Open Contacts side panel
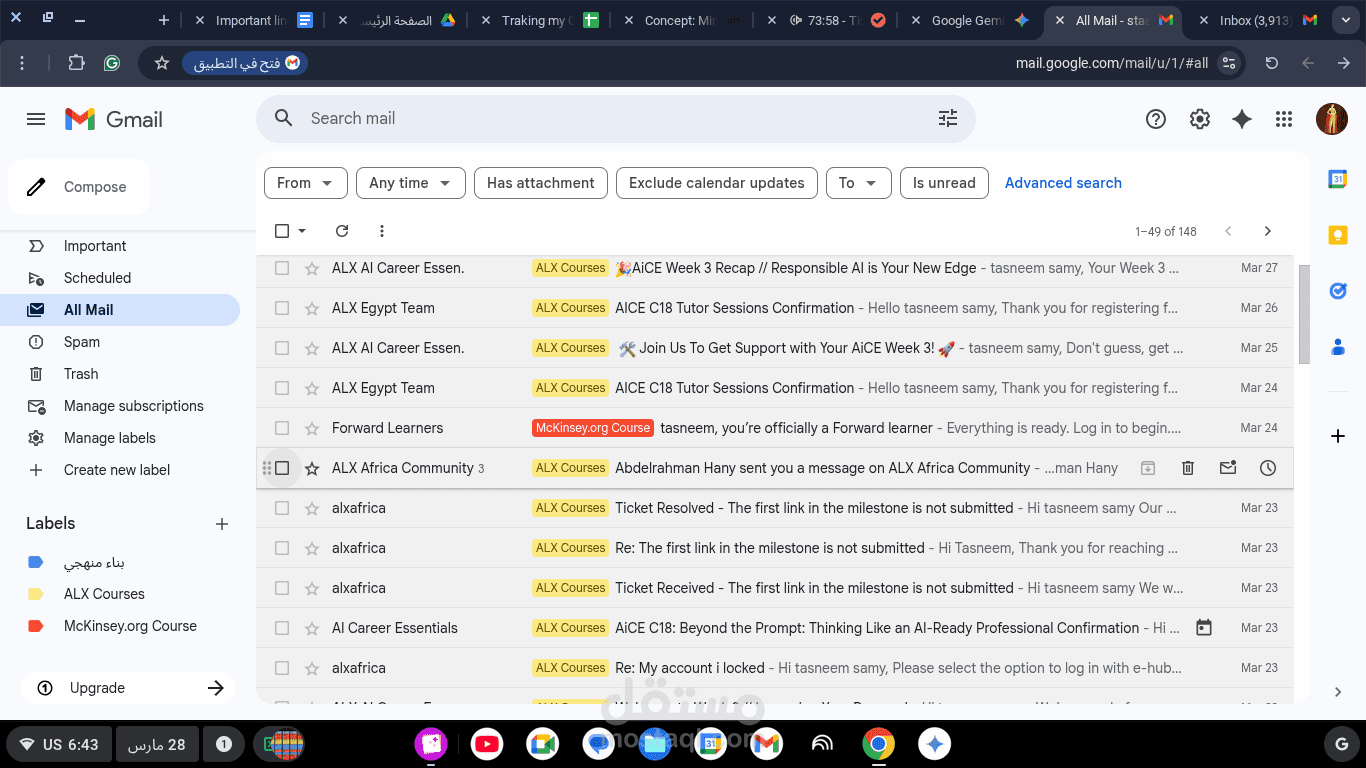 [x=1338, y=347]
